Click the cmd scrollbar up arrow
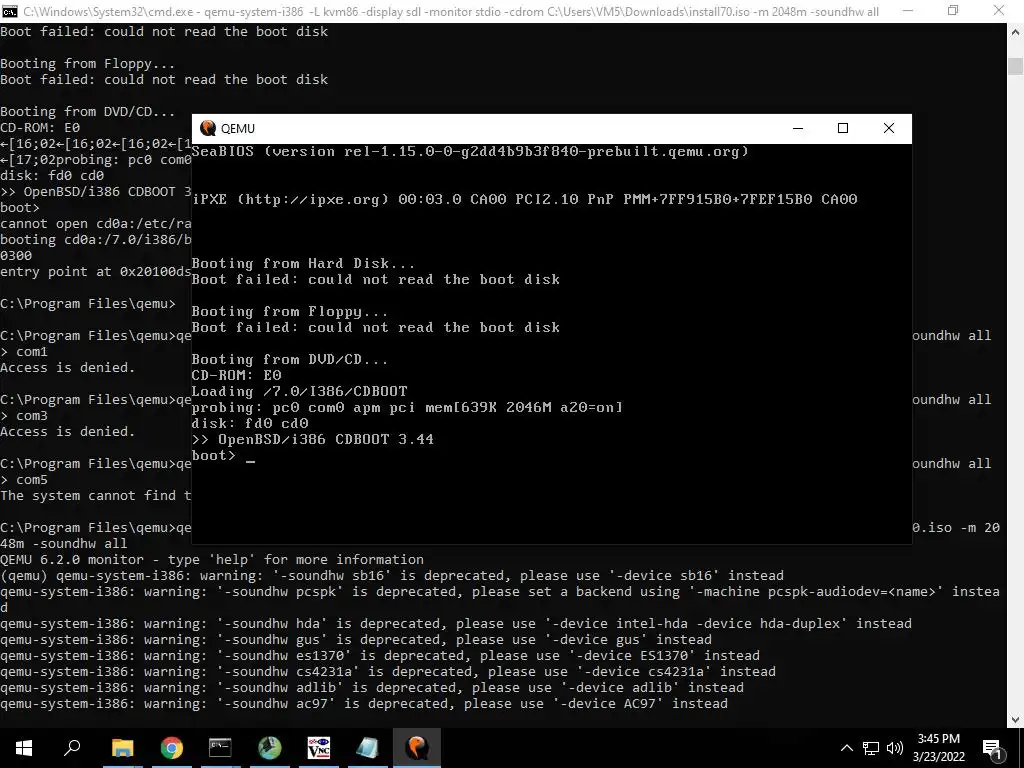 pos(1016,31)
